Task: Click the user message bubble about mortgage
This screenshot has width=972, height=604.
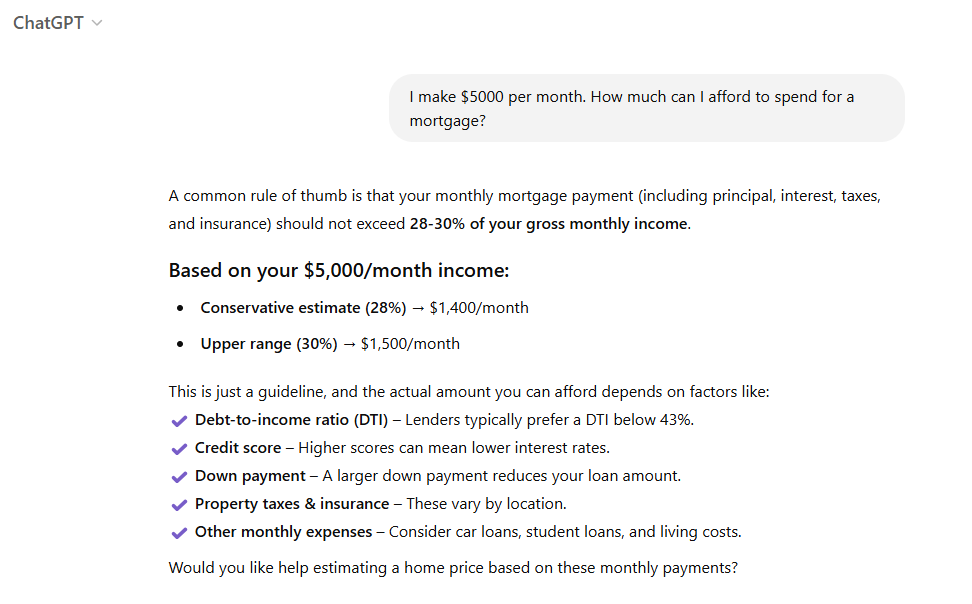Action: (647, 108)
